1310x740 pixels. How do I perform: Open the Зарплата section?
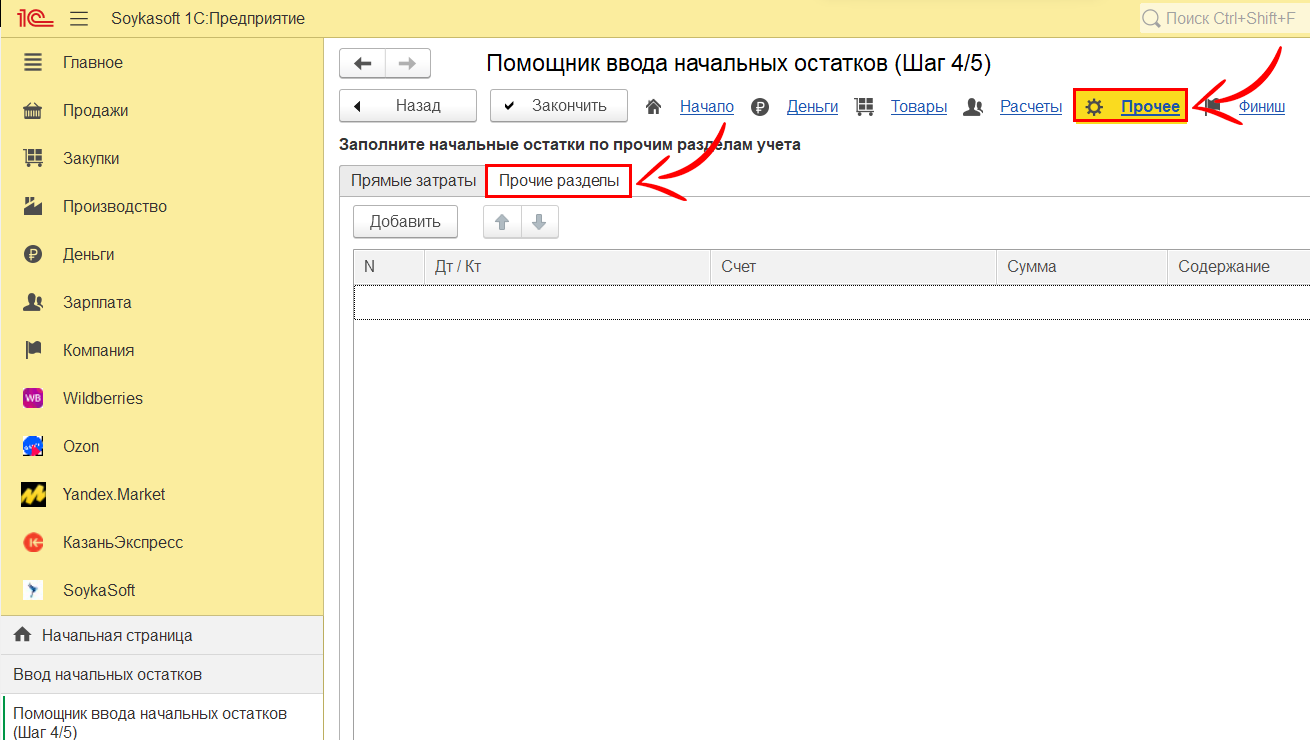click(97, 302)
